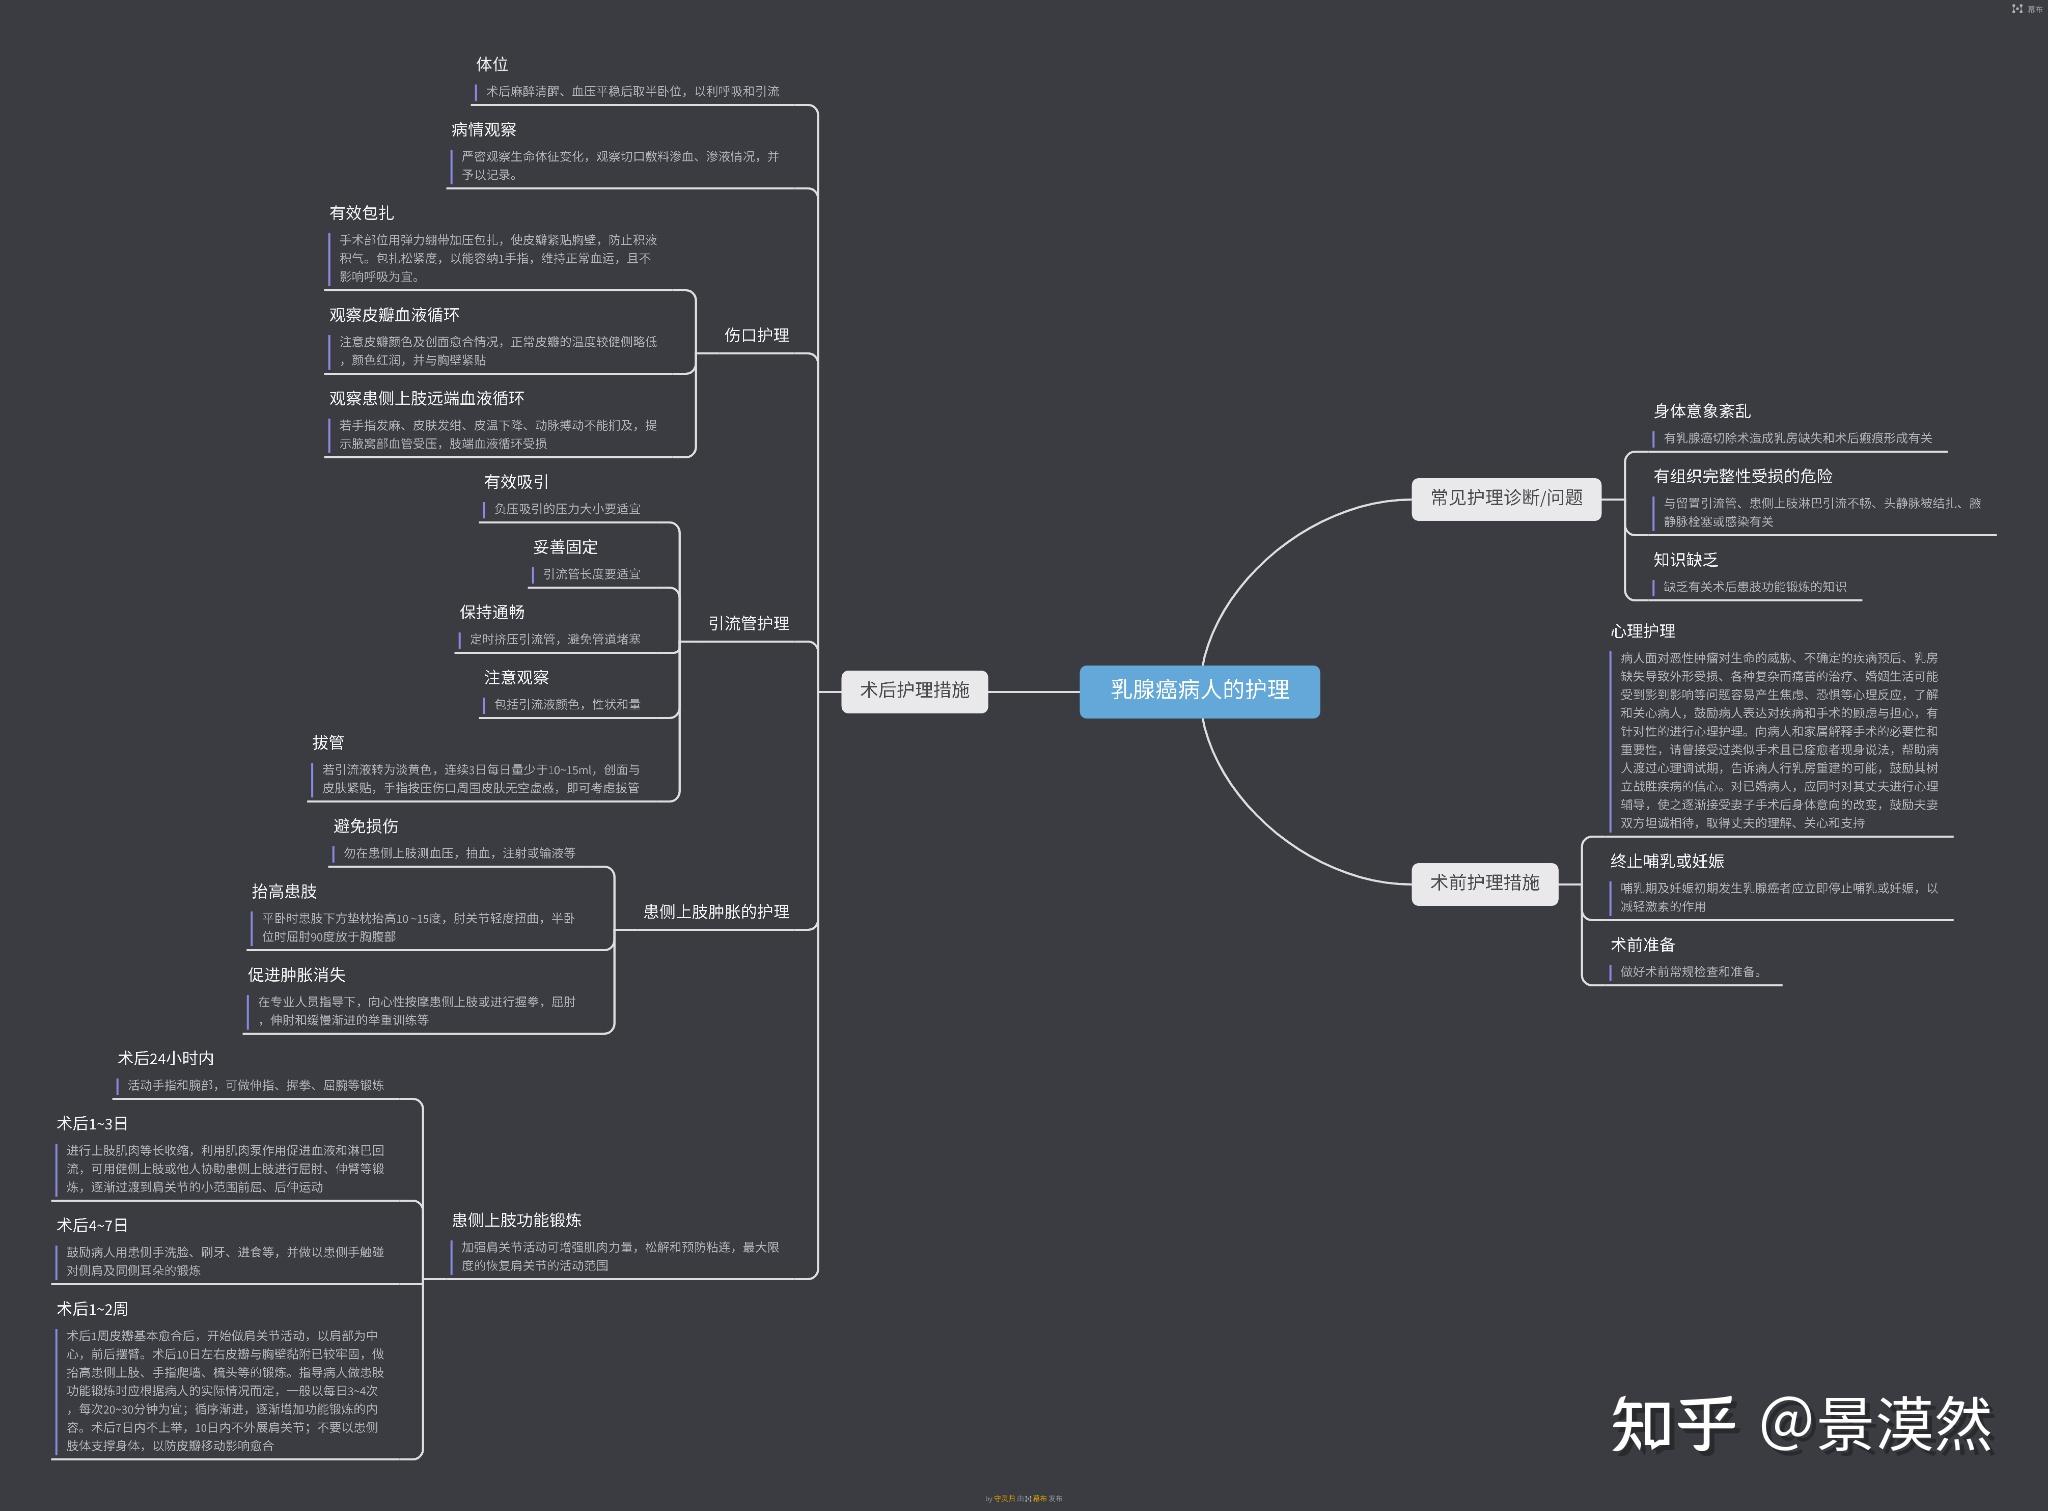The height and width of the screenshot is (1511, 2048).
Task: Select the 术前准备 node
Action: 1643,945
